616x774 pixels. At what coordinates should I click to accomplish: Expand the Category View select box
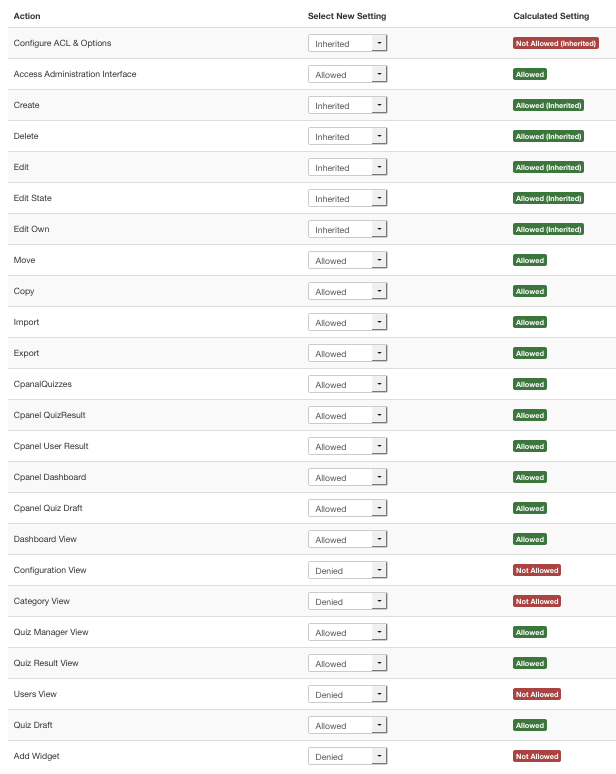(x=347, y=602)
